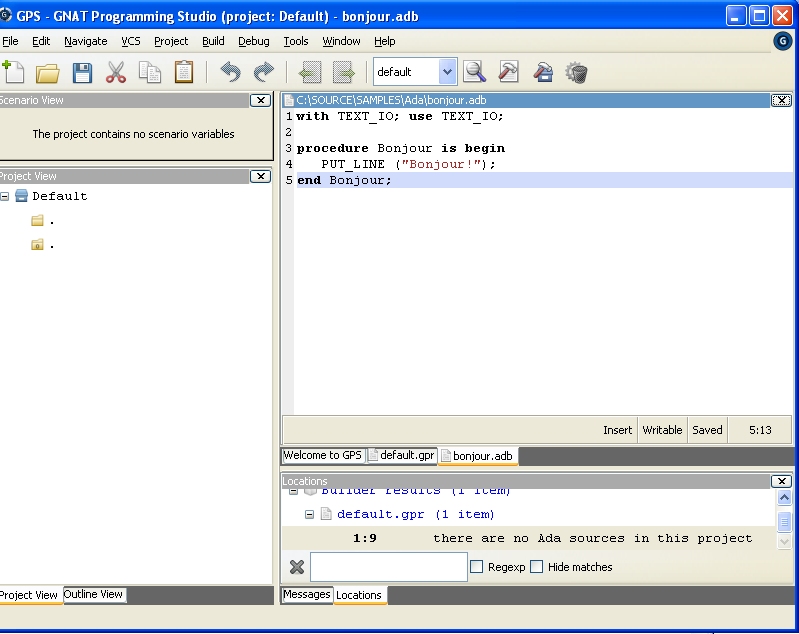Screen dimensions: 799x634
Task: Switch to the Outline View tab
Action: (93, 594)
